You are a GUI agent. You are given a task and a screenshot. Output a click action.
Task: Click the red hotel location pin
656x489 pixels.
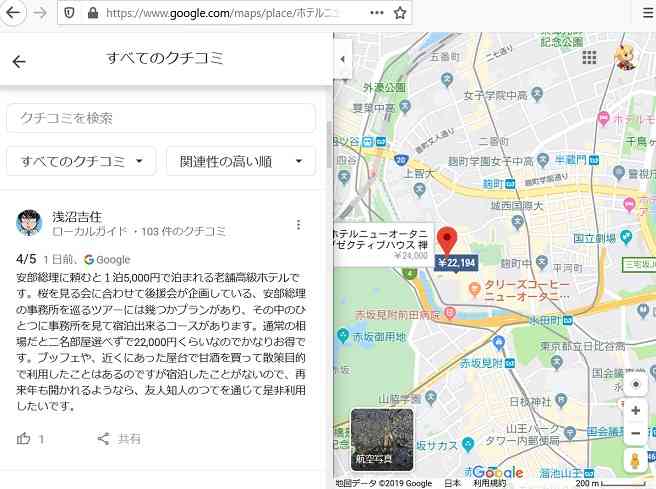point(447,240)
